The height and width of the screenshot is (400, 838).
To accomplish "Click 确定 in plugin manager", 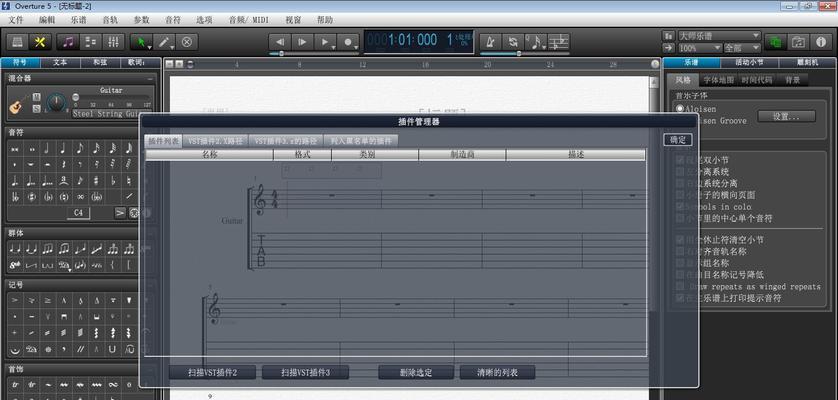I will tap(678, 140).
